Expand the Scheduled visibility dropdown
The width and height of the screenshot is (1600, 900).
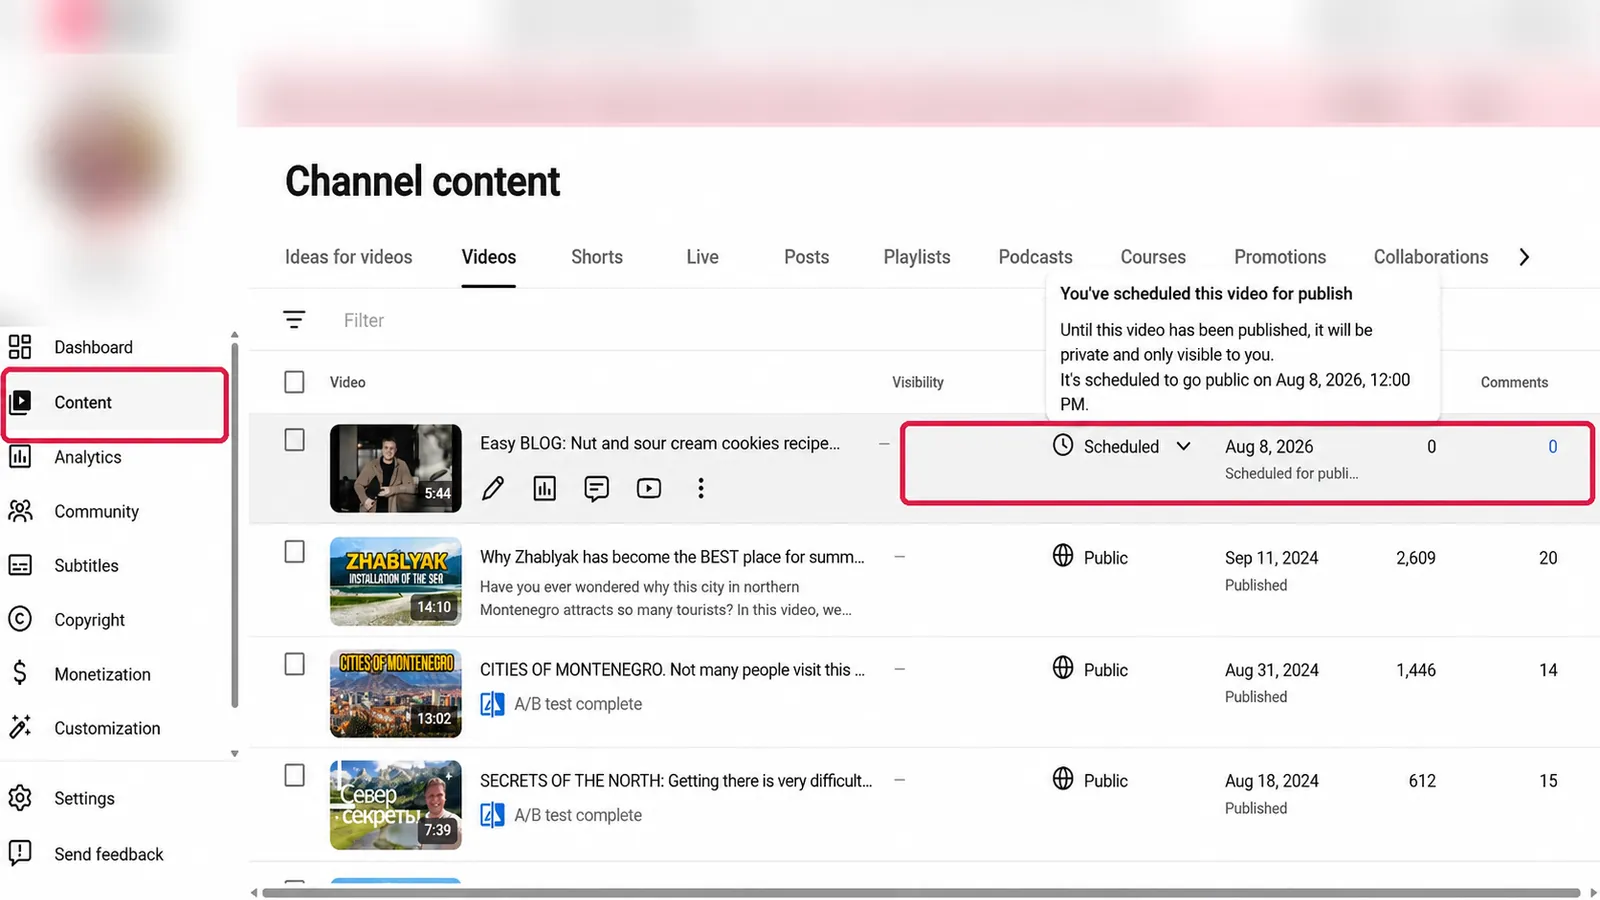(x=1184, y=446)
